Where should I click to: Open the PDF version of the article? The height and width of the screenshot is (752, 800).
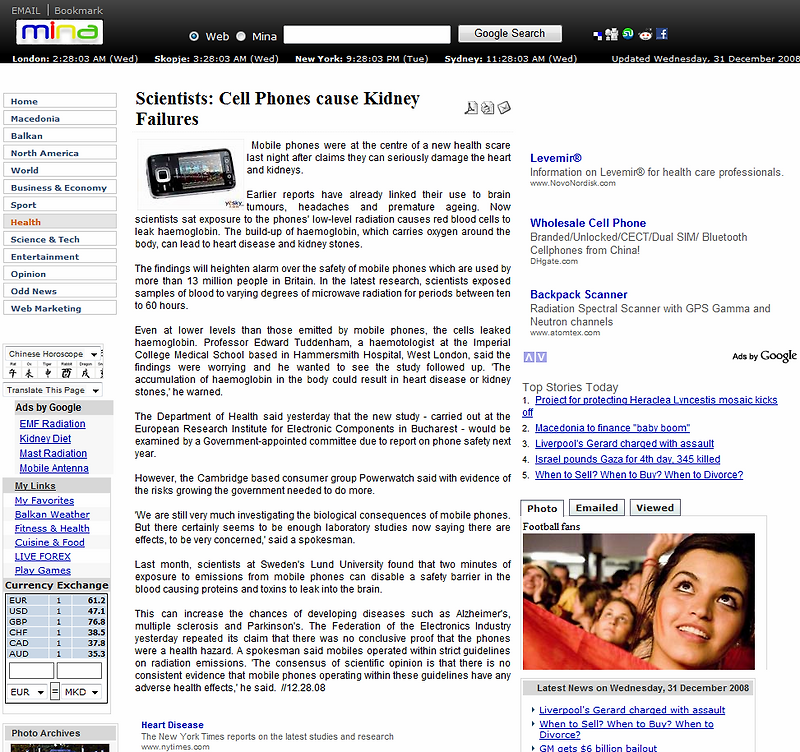coord(471,108)
